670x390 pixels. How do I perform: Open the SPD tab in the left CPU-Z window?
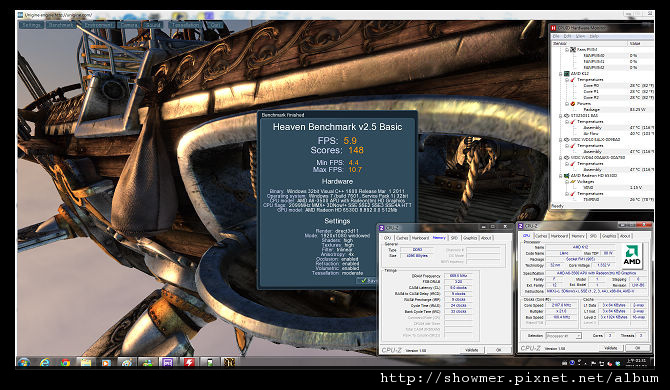(x=454, y=238)
